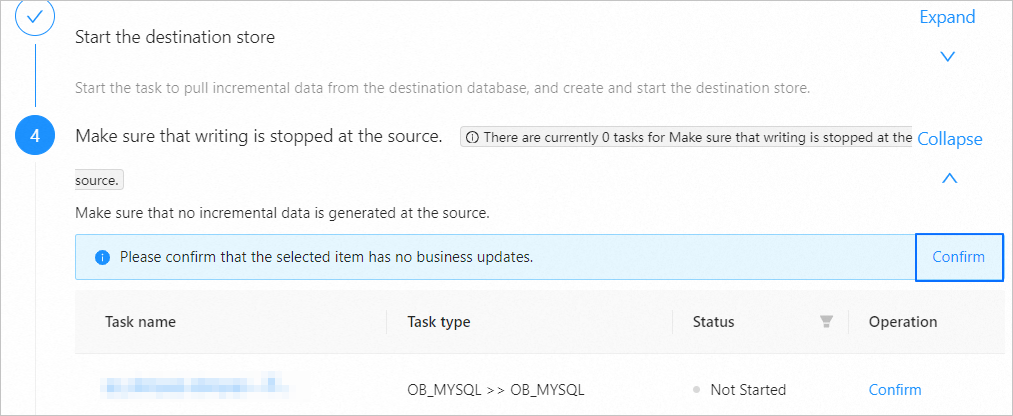Click the Task type column header
Viewport: 1013px width, 416px height.
point(439,322)
